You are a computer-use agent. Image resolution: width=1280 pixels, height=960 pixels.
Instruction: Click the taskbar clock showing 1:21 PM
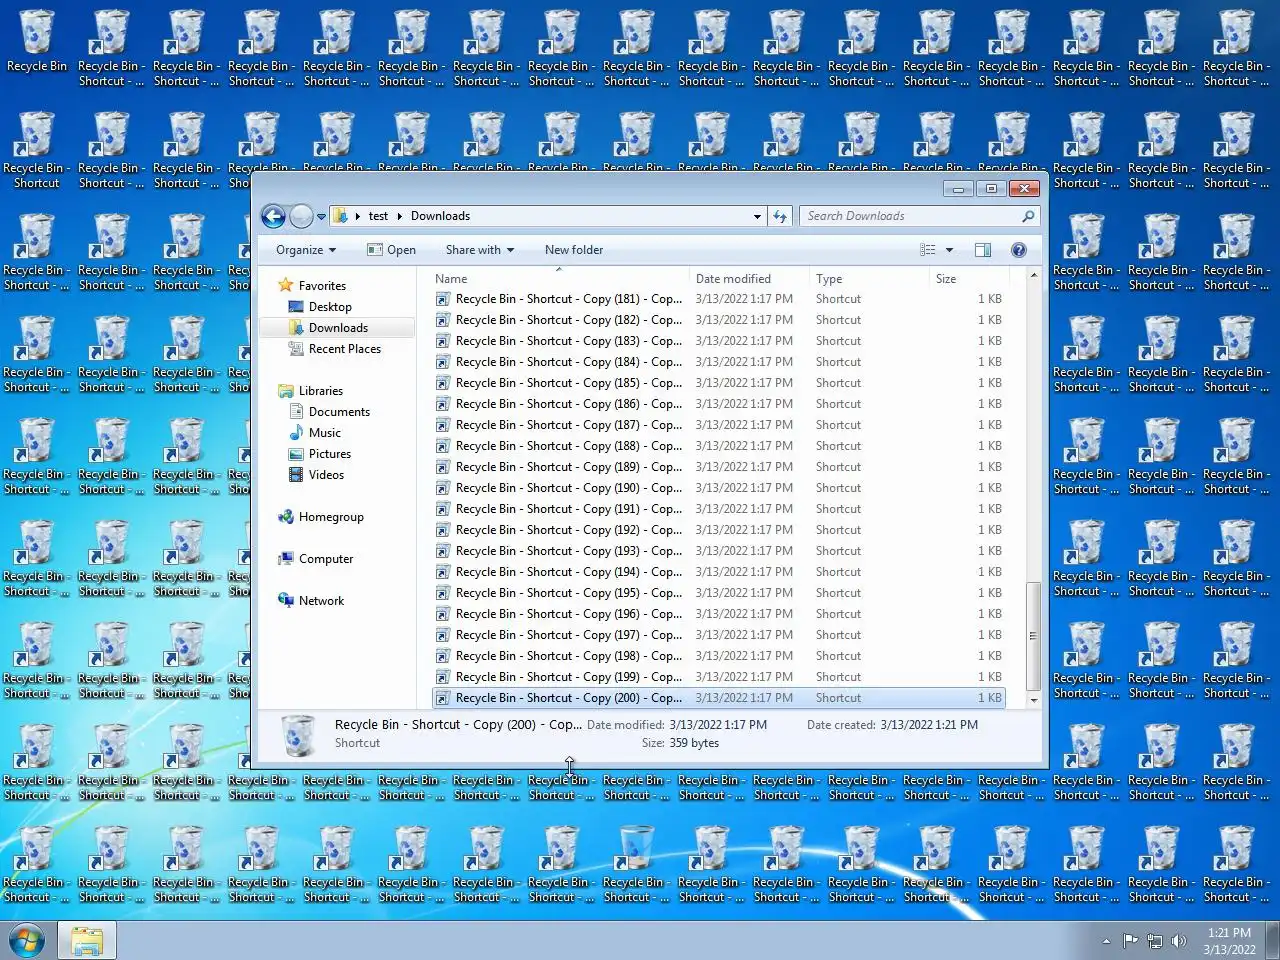(x=1229, y=941)
